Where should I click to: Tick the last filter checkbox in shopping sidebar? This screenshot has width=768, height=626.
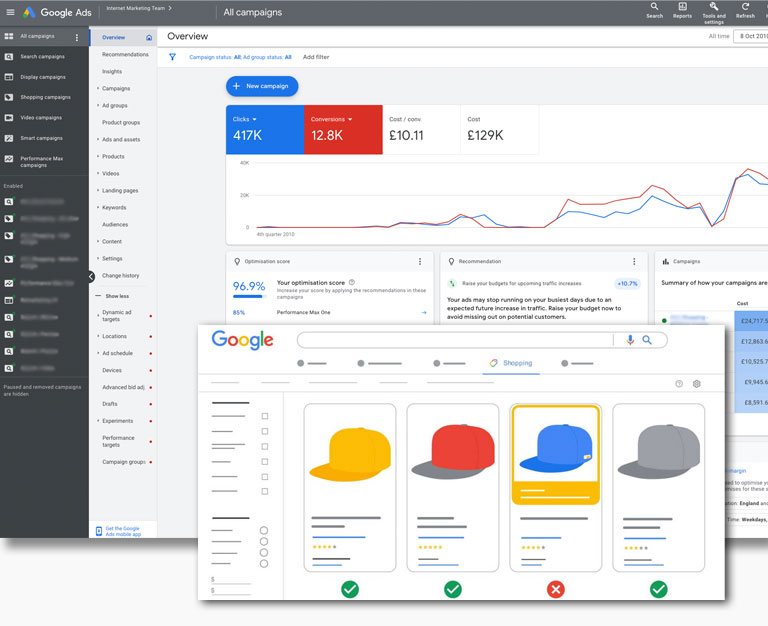pyautogui.click(x=264, y=491)
